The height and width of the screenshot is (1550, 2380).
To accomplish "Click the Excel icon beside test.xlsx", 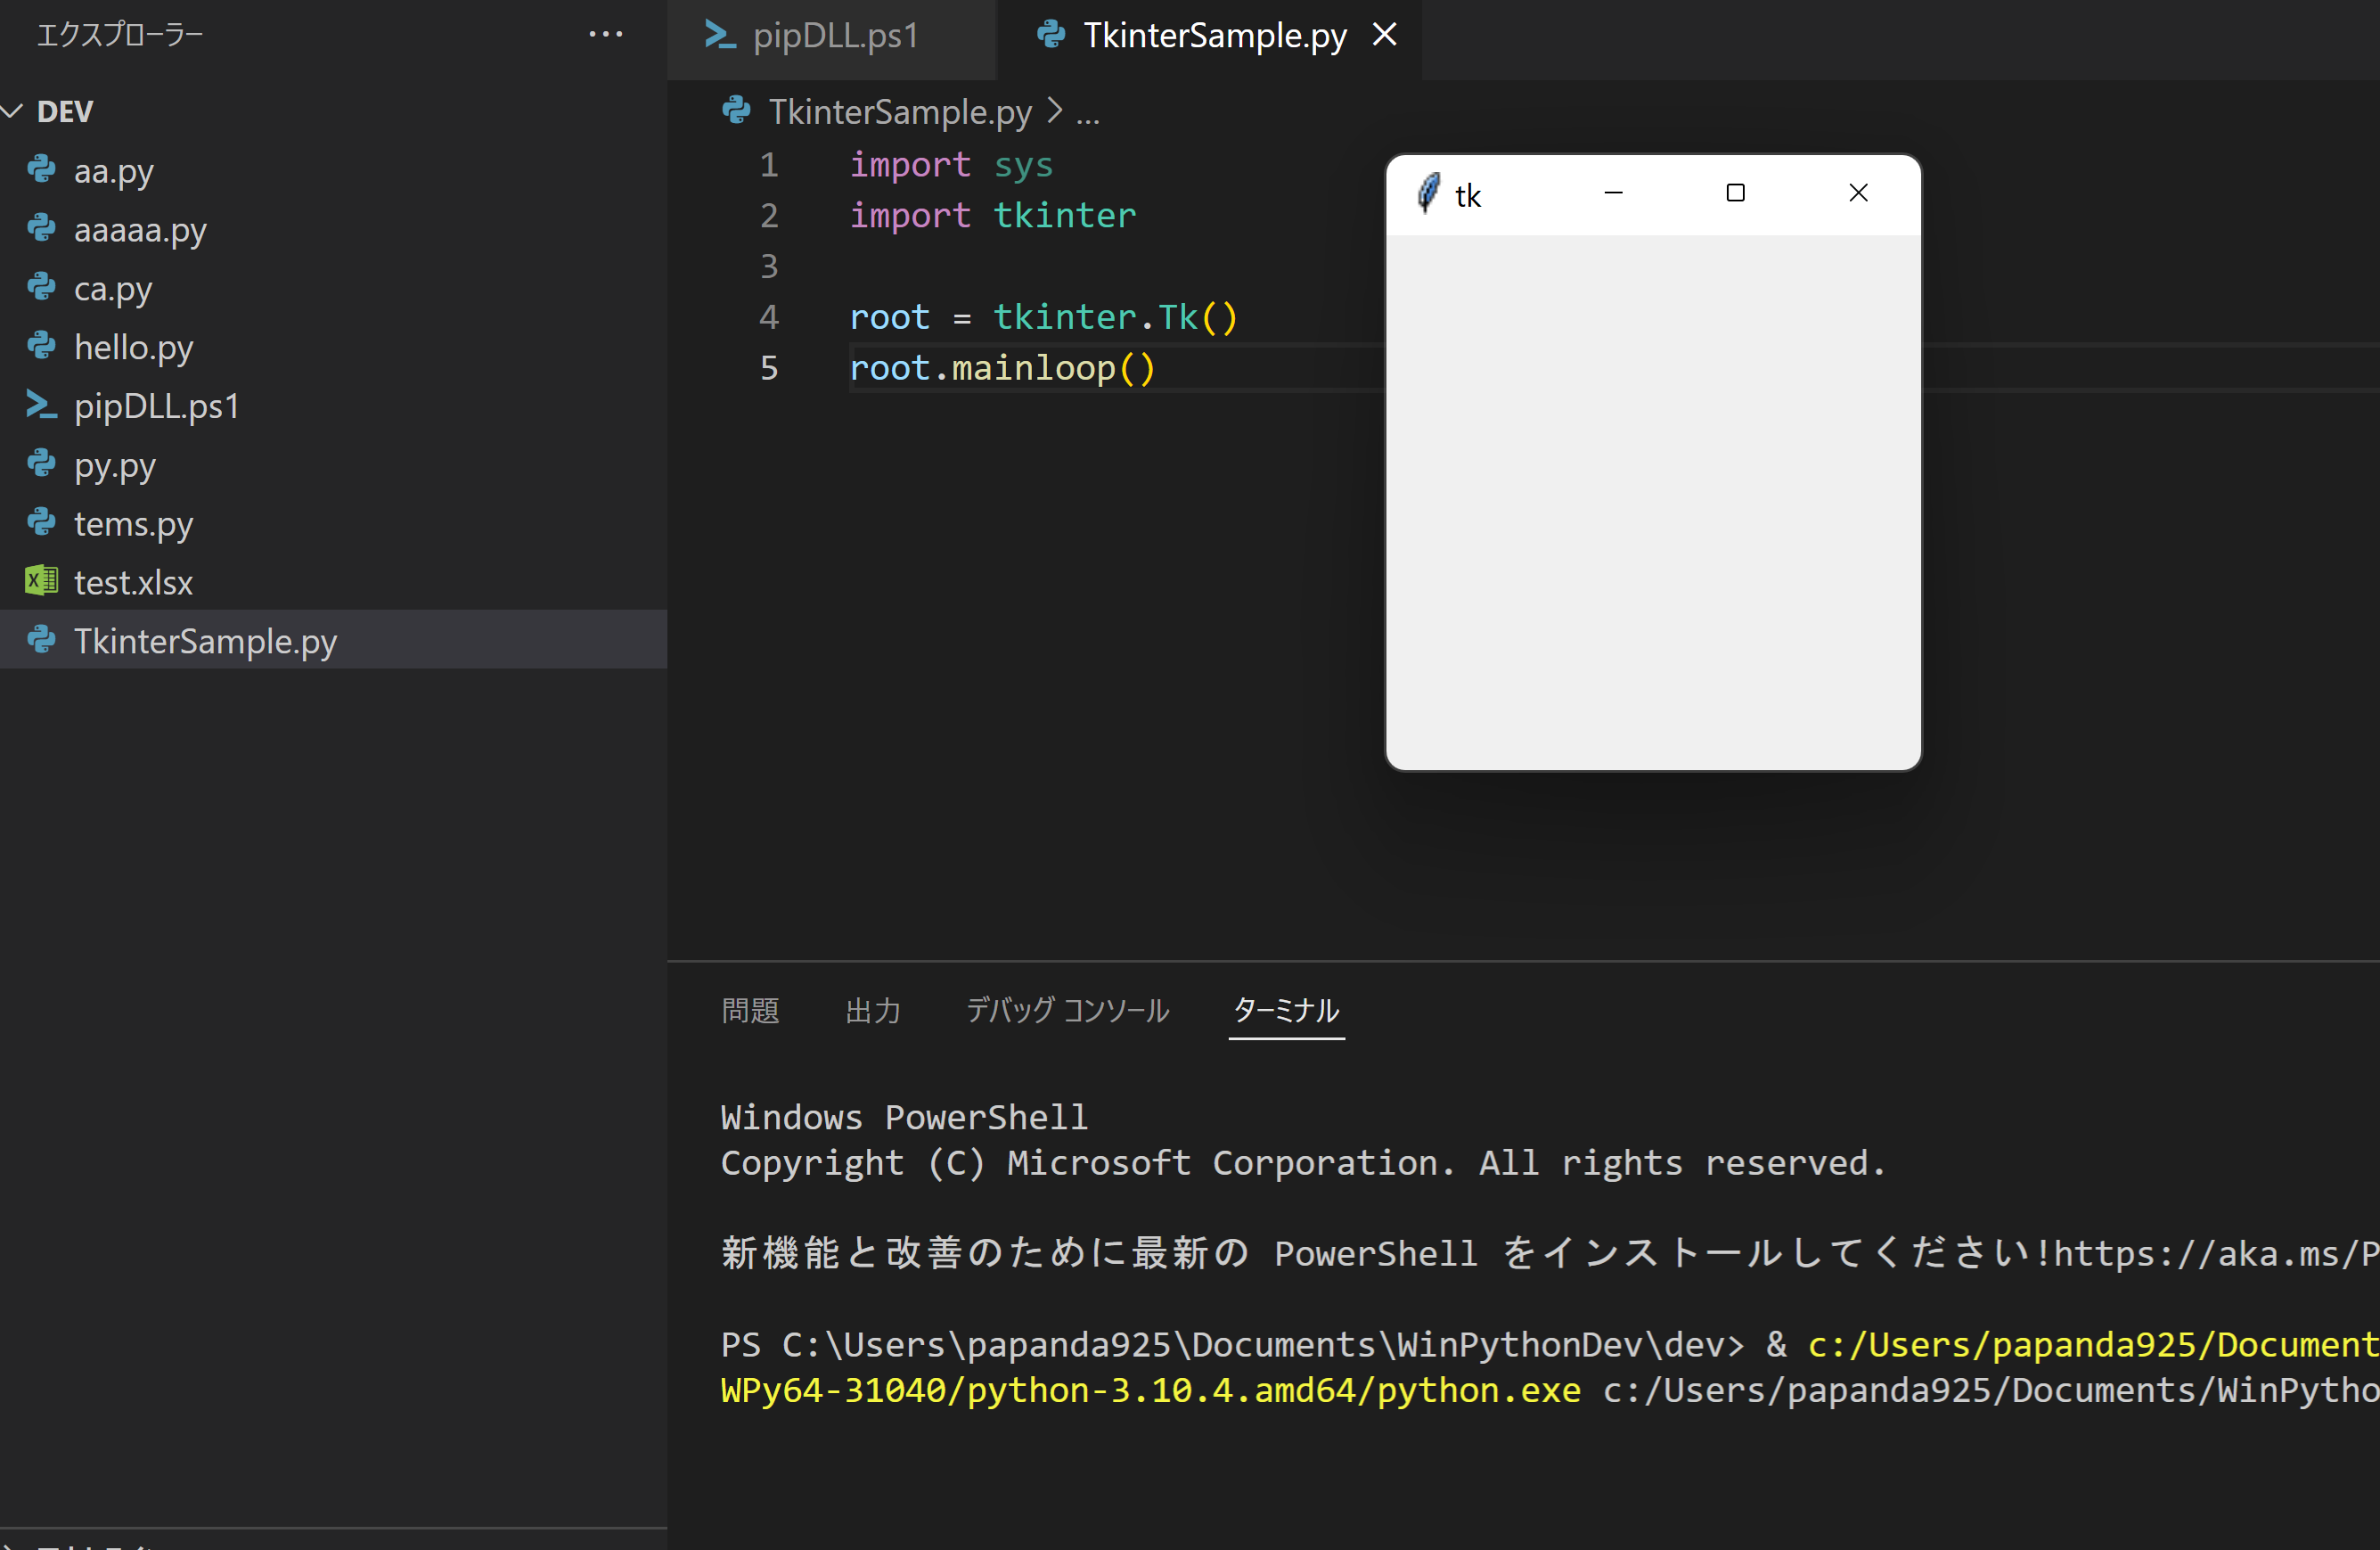I will coord(41,580).
